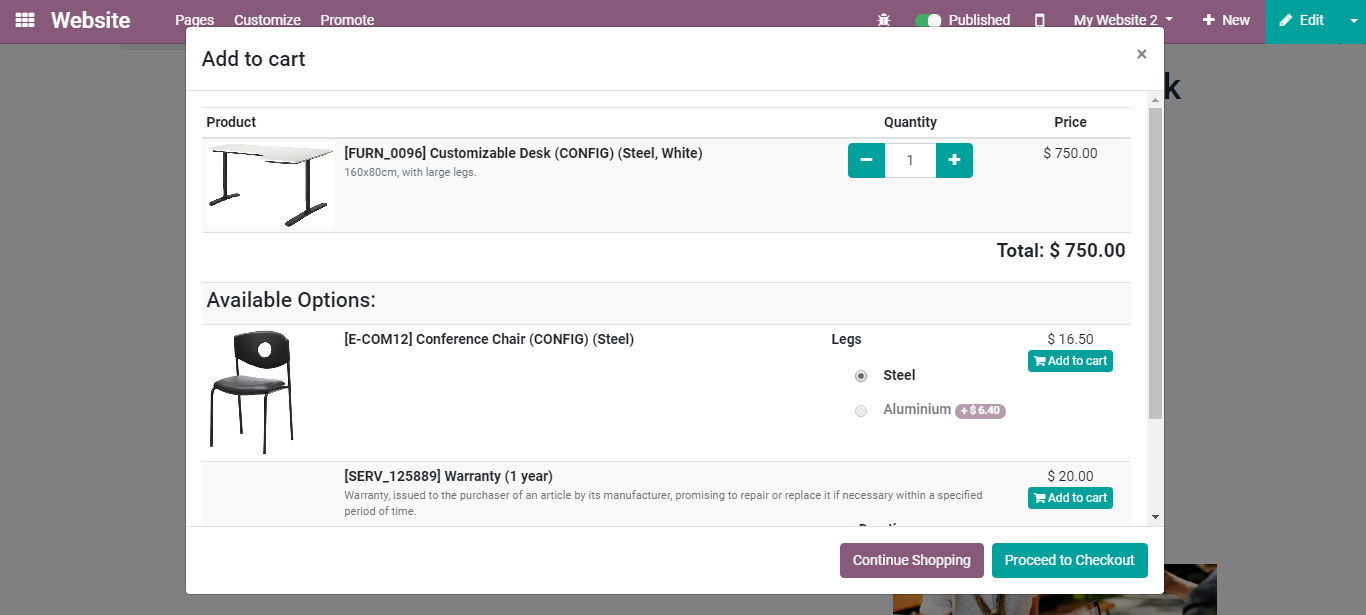The image size is (1366, 615).
Task: Click the dialog vertical scrollbar thumb
Action: click(x=1156, y=263)
